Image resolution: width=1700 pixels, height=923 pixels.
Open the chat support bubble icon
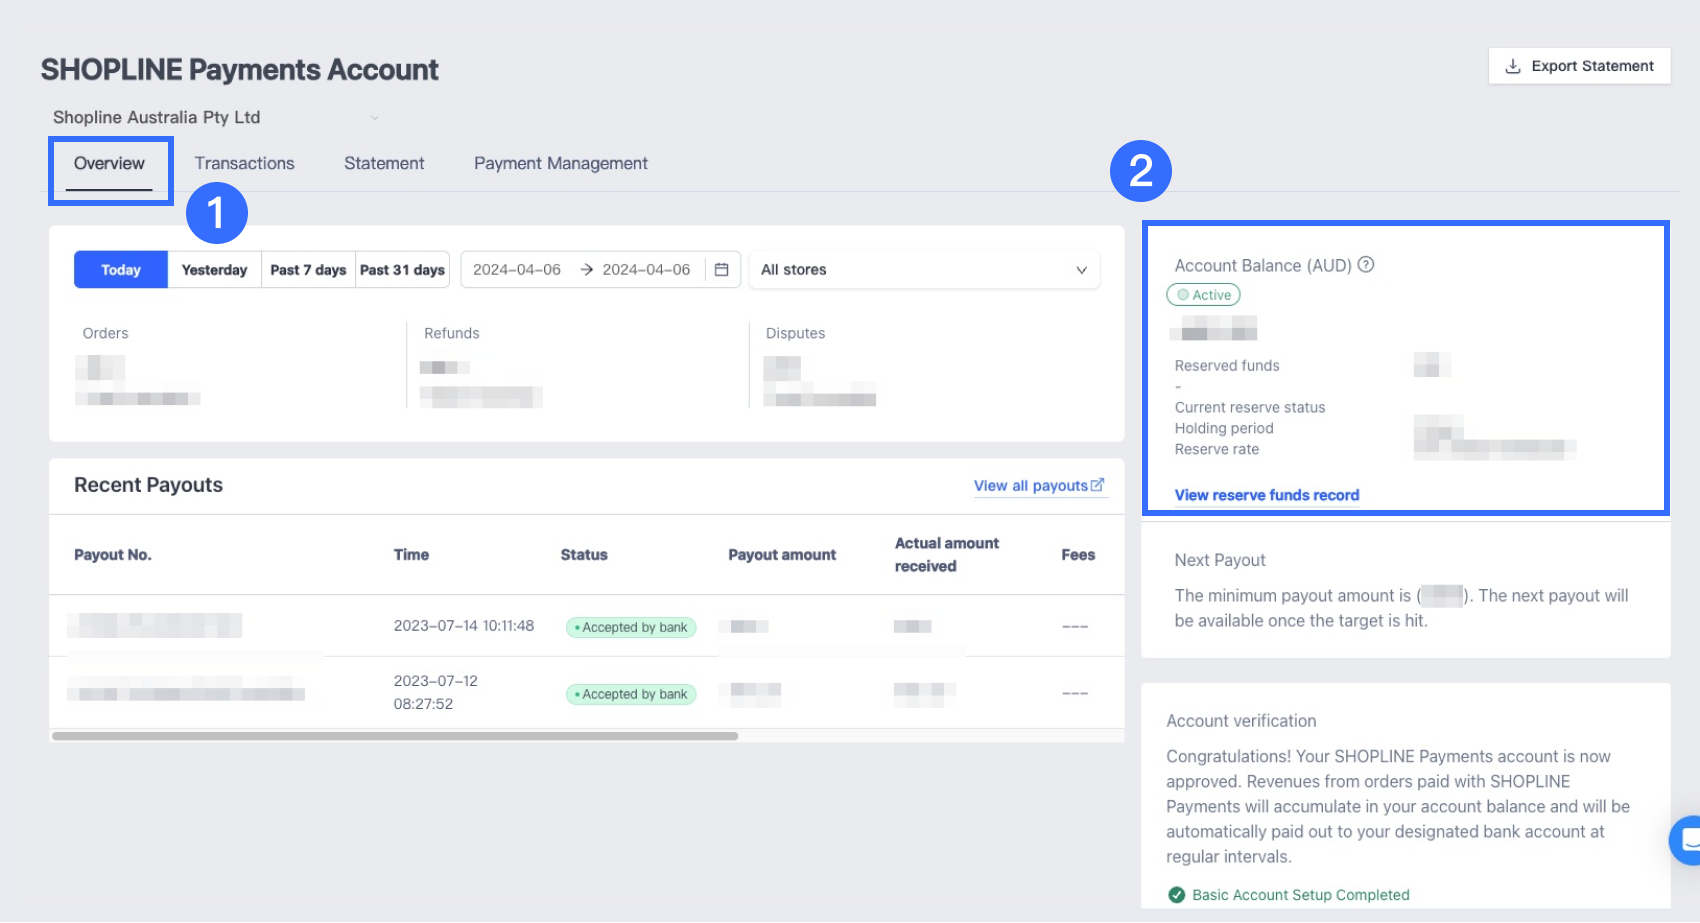click(1687, 840)
